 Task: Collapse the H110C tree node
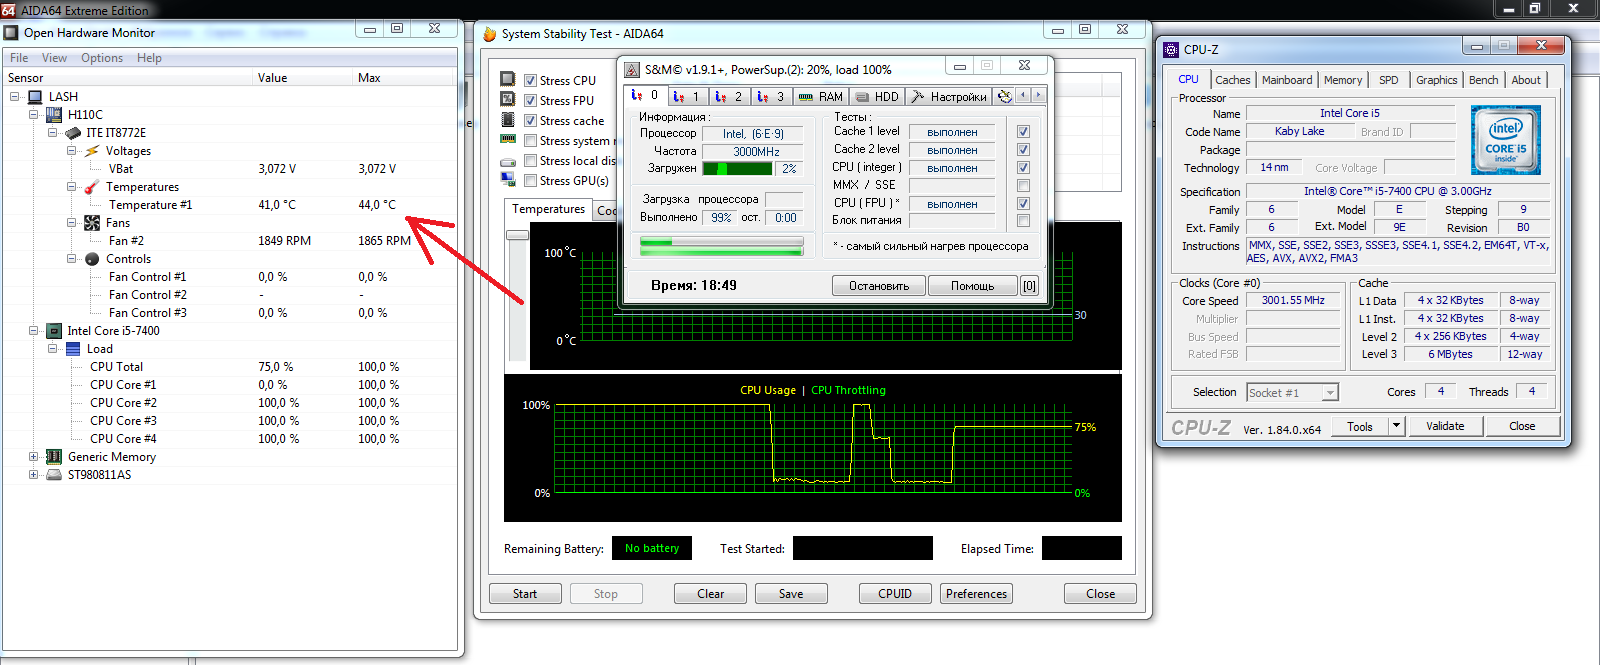click(x=34, y=115)
